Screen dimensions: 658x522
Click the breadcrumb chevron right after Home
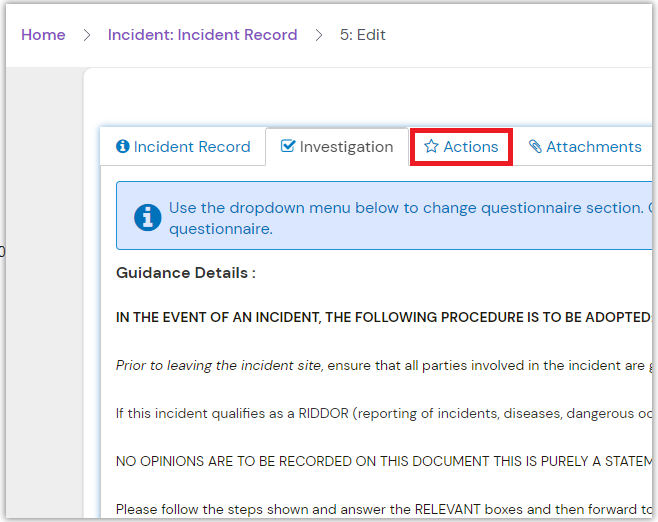pos(87,35)
